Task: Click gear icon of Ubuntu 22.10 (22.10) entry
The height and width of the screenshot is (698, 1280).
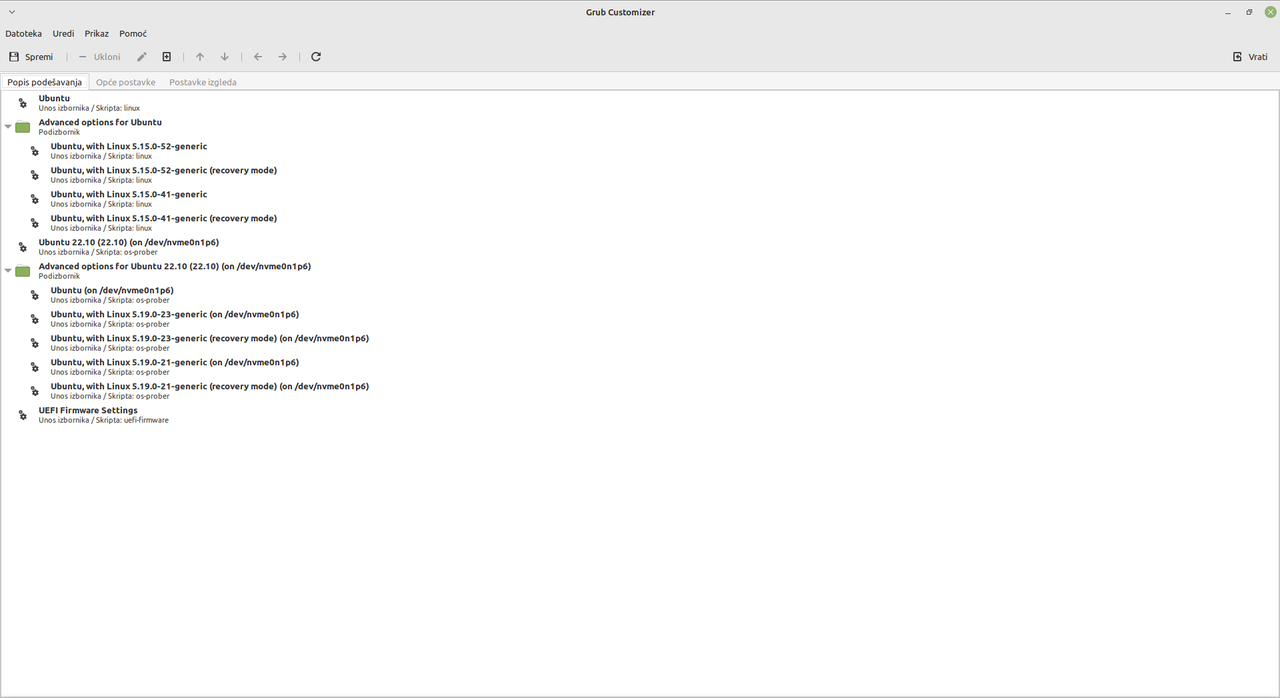Action: (x=23, y=247)
